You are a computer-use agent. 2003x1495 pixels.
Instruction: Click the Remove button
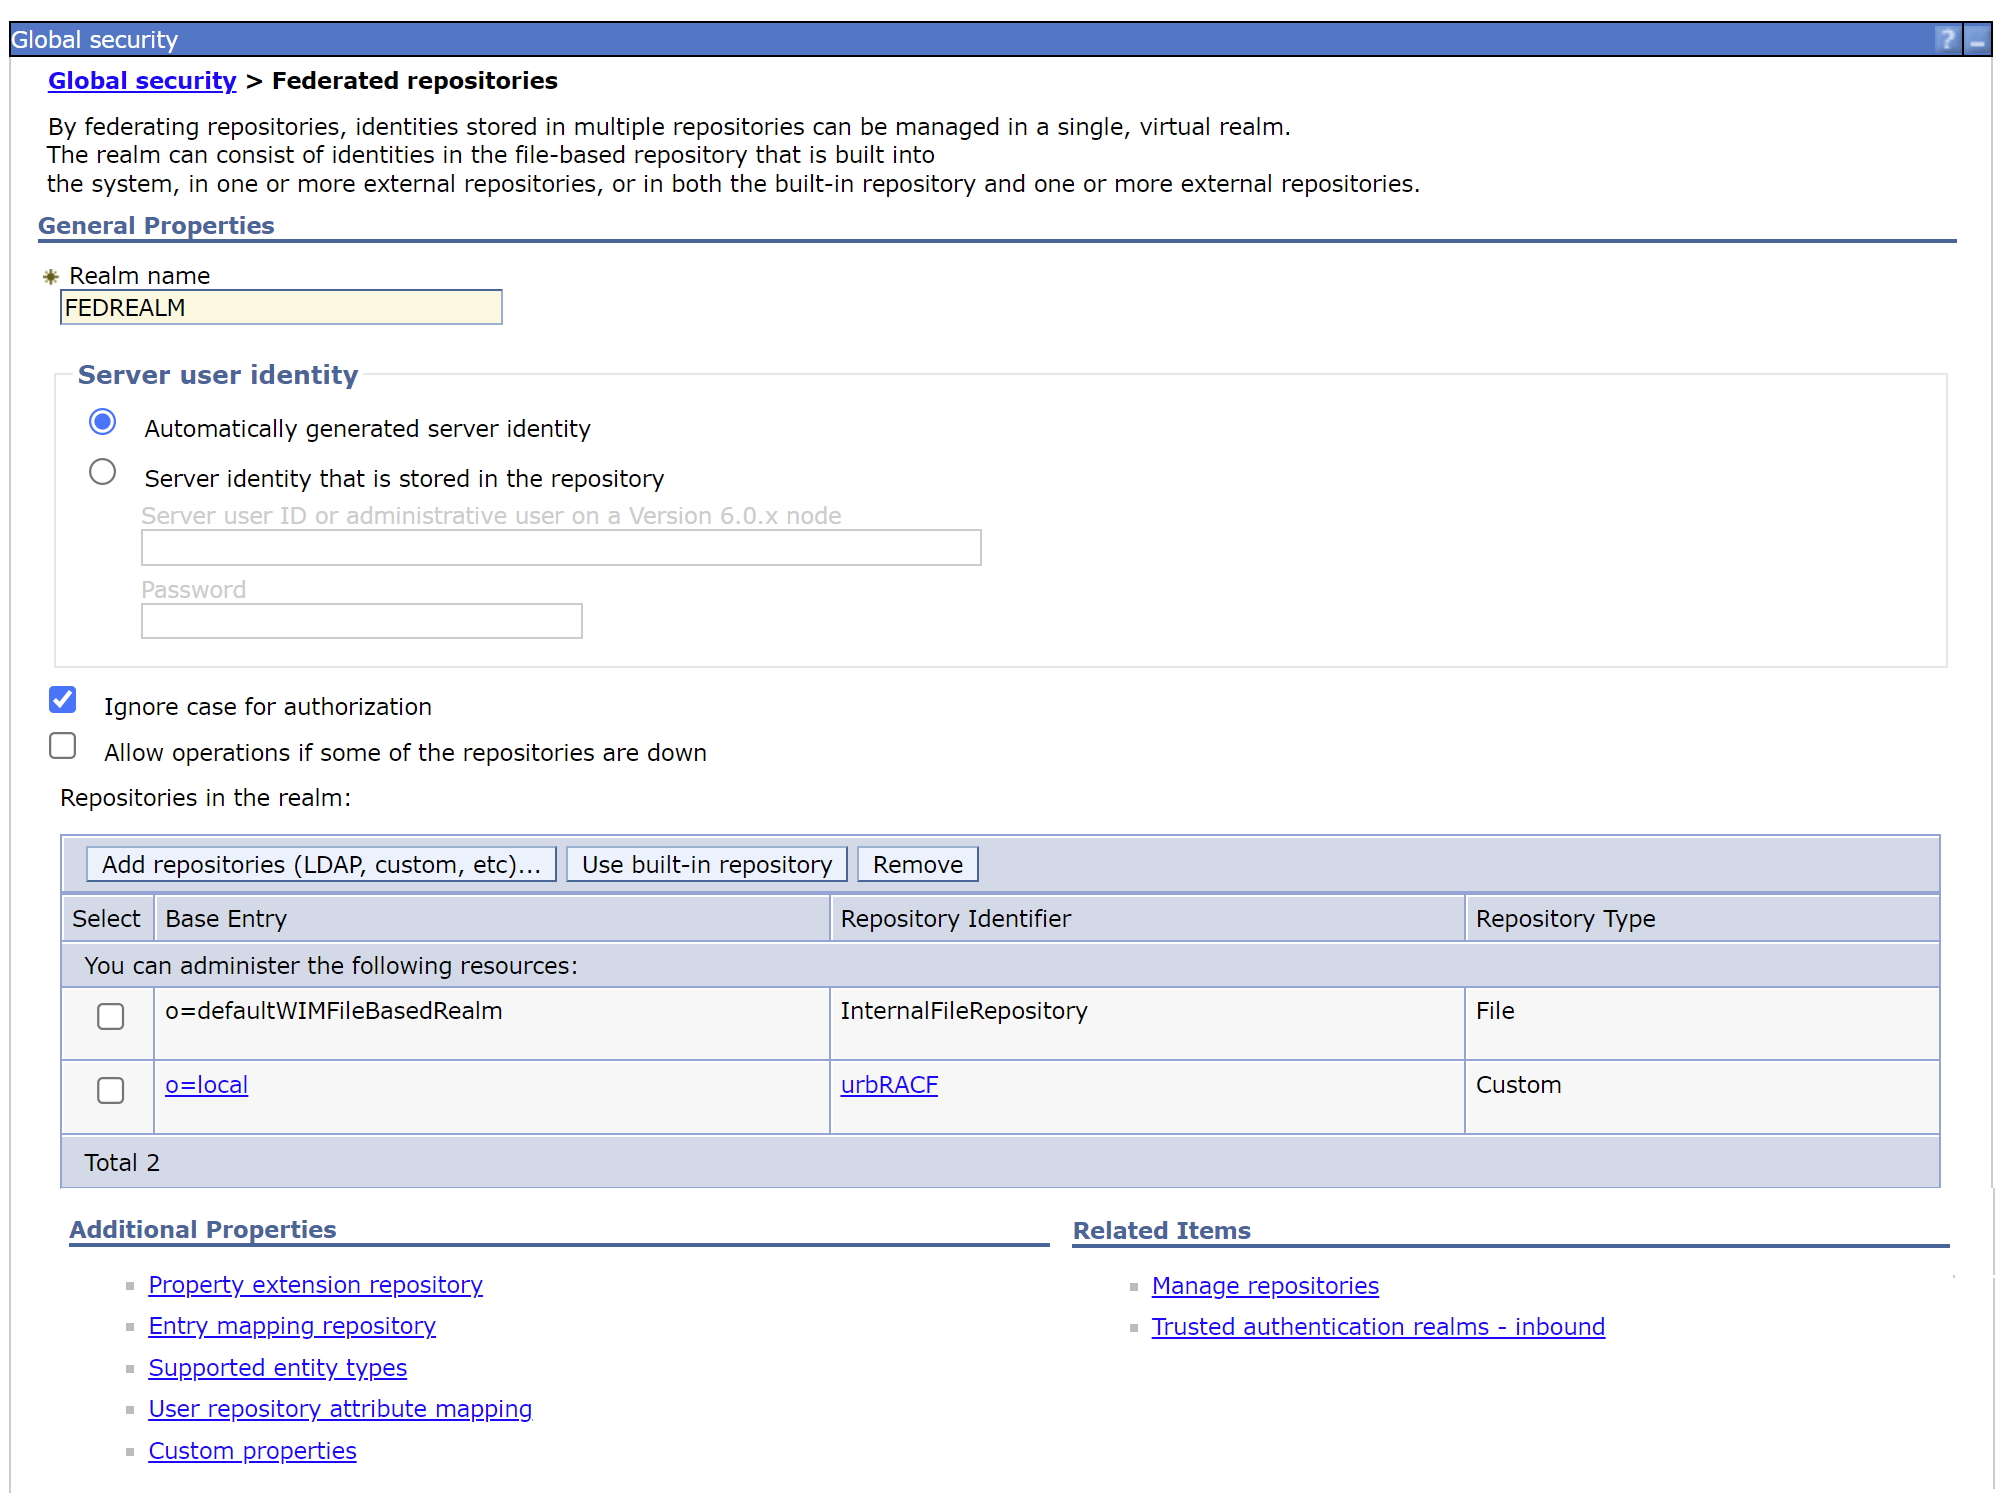tap(916, 863)
